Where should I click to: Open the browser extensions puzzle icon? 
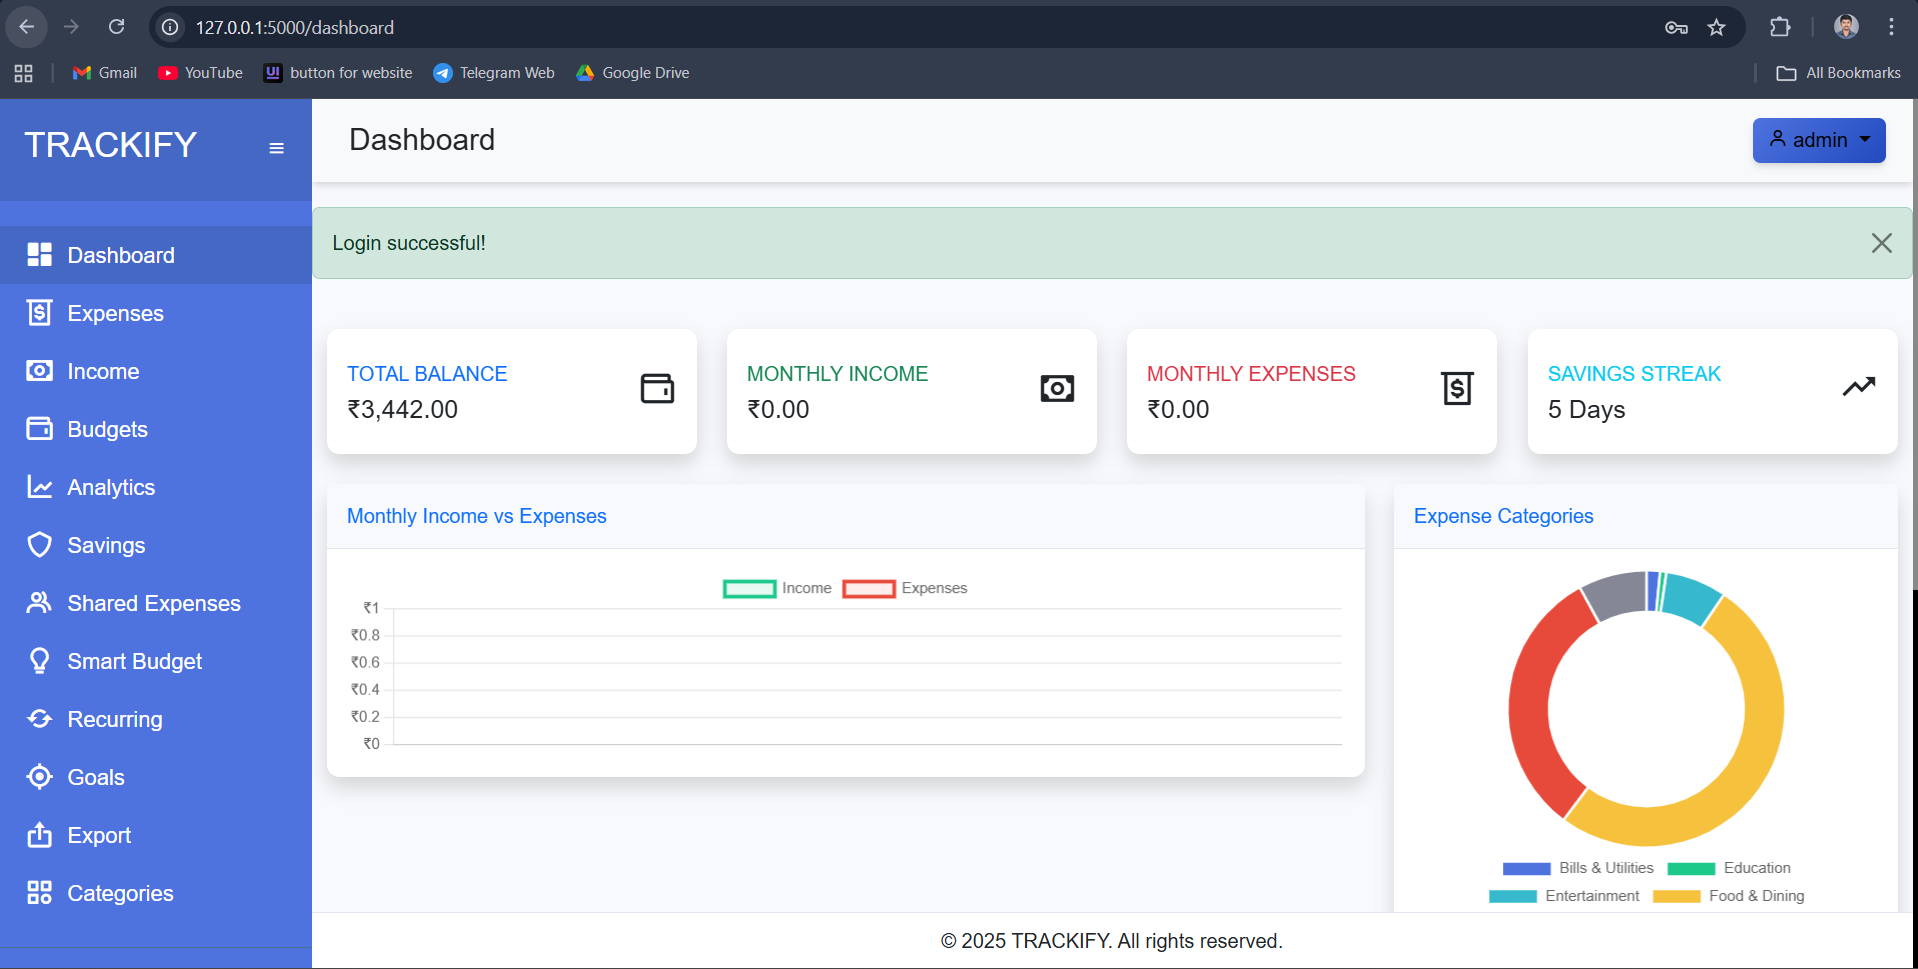click(x=1780, y=27)
